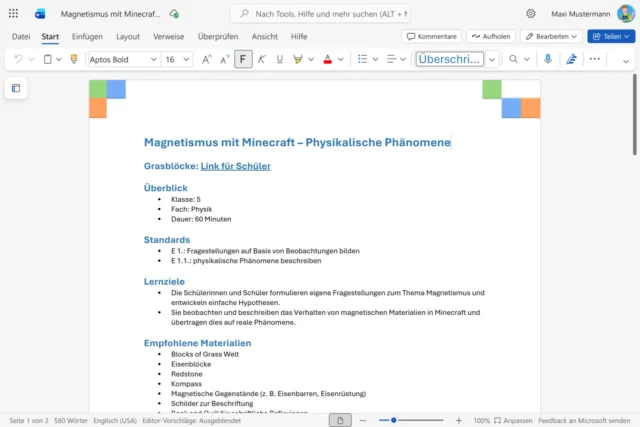Open the search options dropdown arrow
640x427 pixels.
coord(527,60)
